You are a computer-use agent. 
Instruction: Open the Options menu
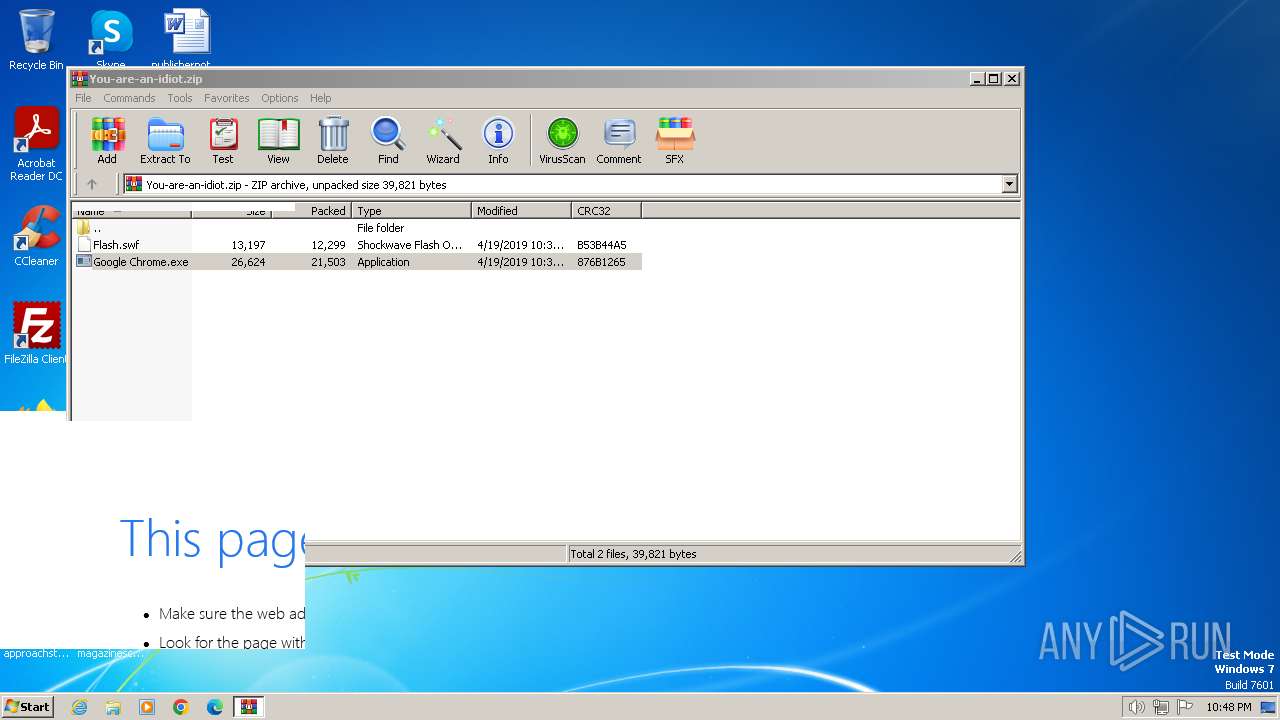(280, 98)
